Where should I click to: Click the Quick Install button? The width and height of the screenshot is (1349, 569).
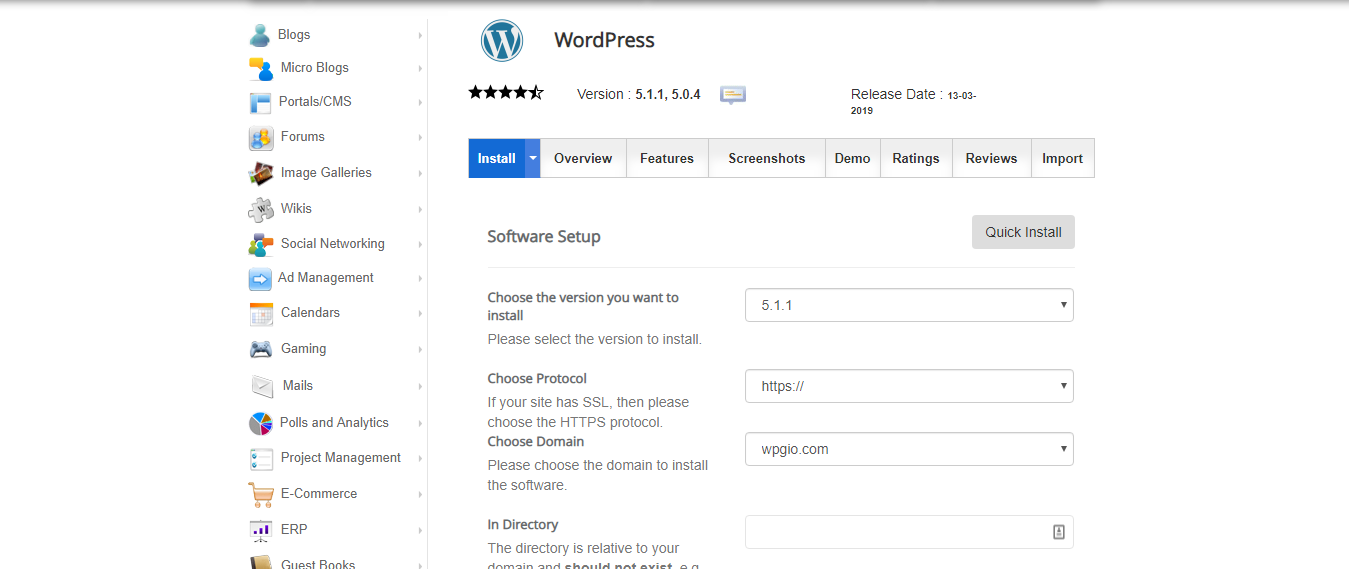click(1023, 232)
